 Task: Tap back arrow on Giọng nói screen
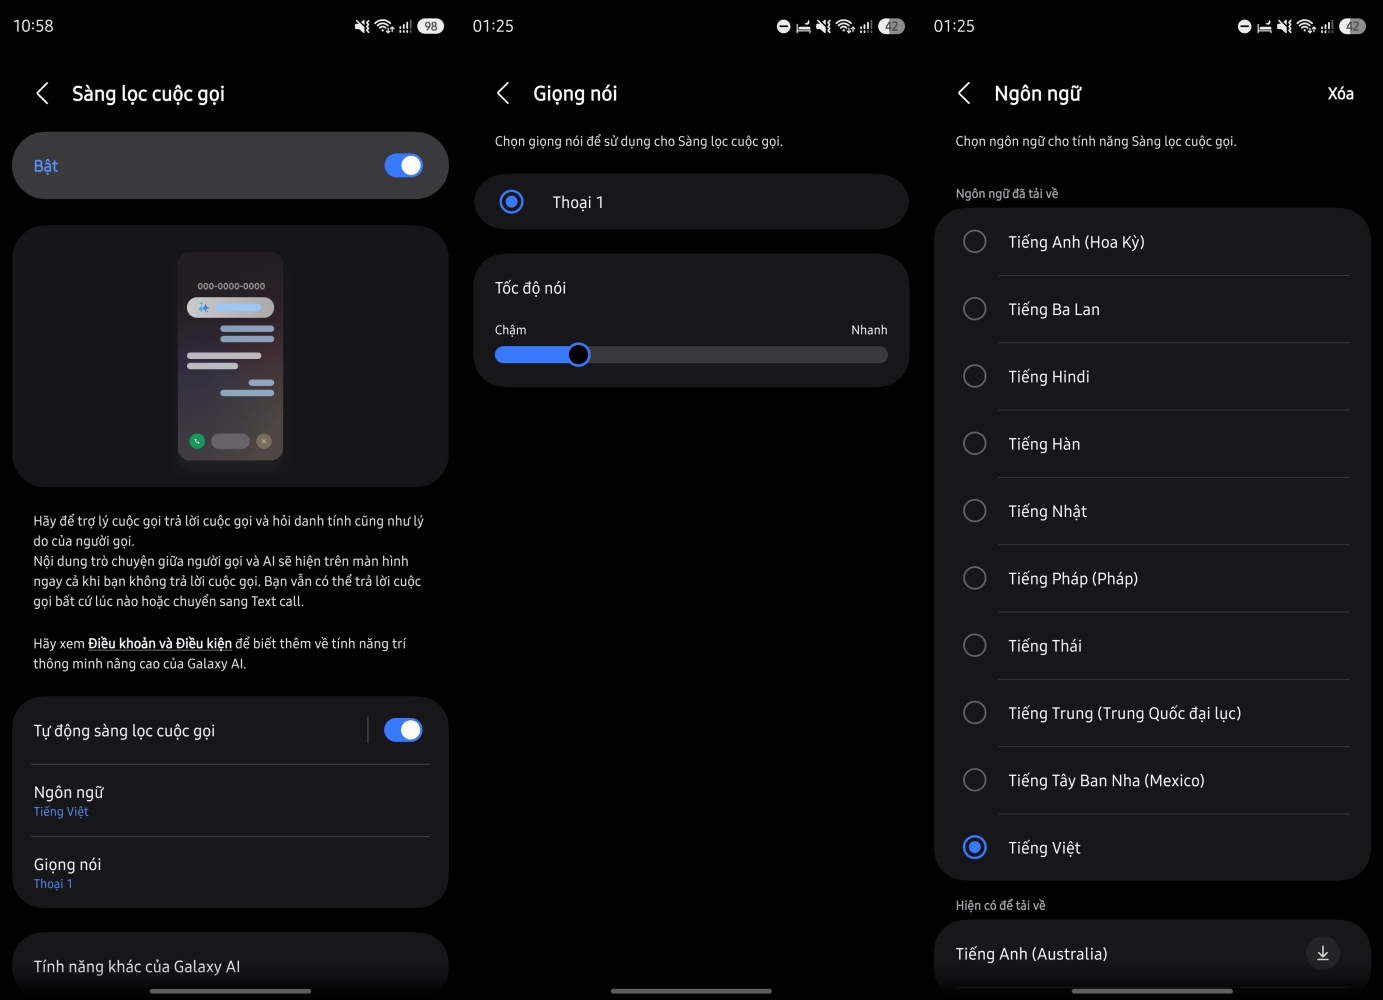click(x=503, y=94)
